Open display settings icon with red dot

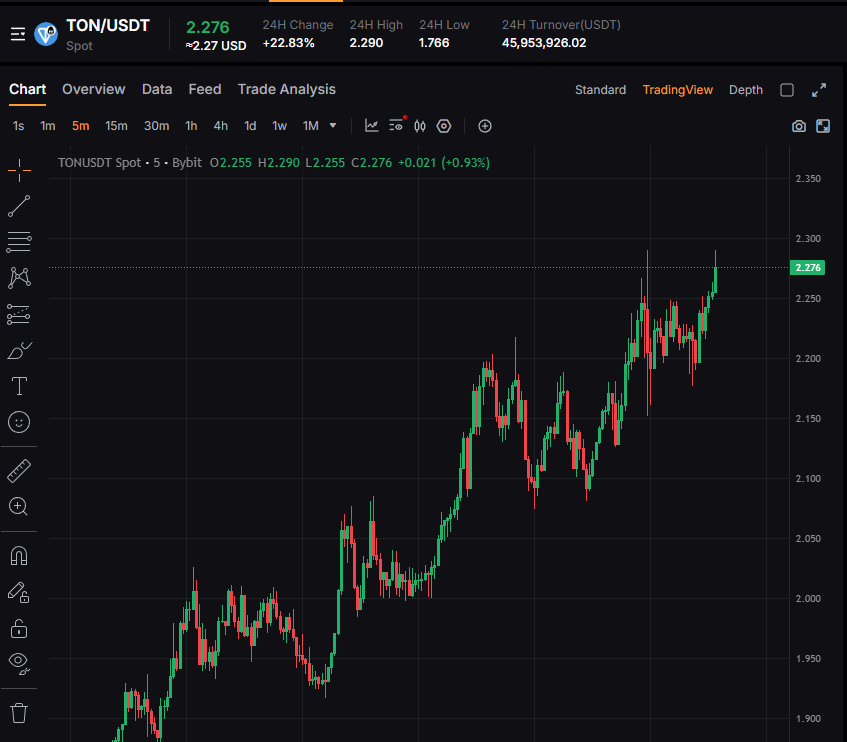(397, 125)
